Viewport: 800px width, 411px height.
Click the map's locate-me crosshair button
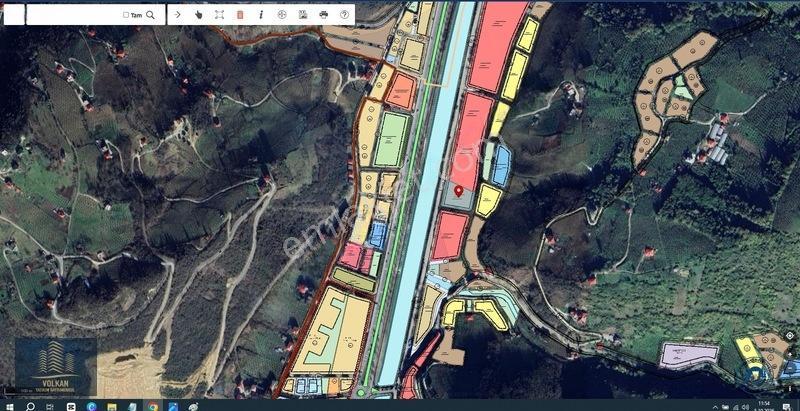[x=790, y=336]
